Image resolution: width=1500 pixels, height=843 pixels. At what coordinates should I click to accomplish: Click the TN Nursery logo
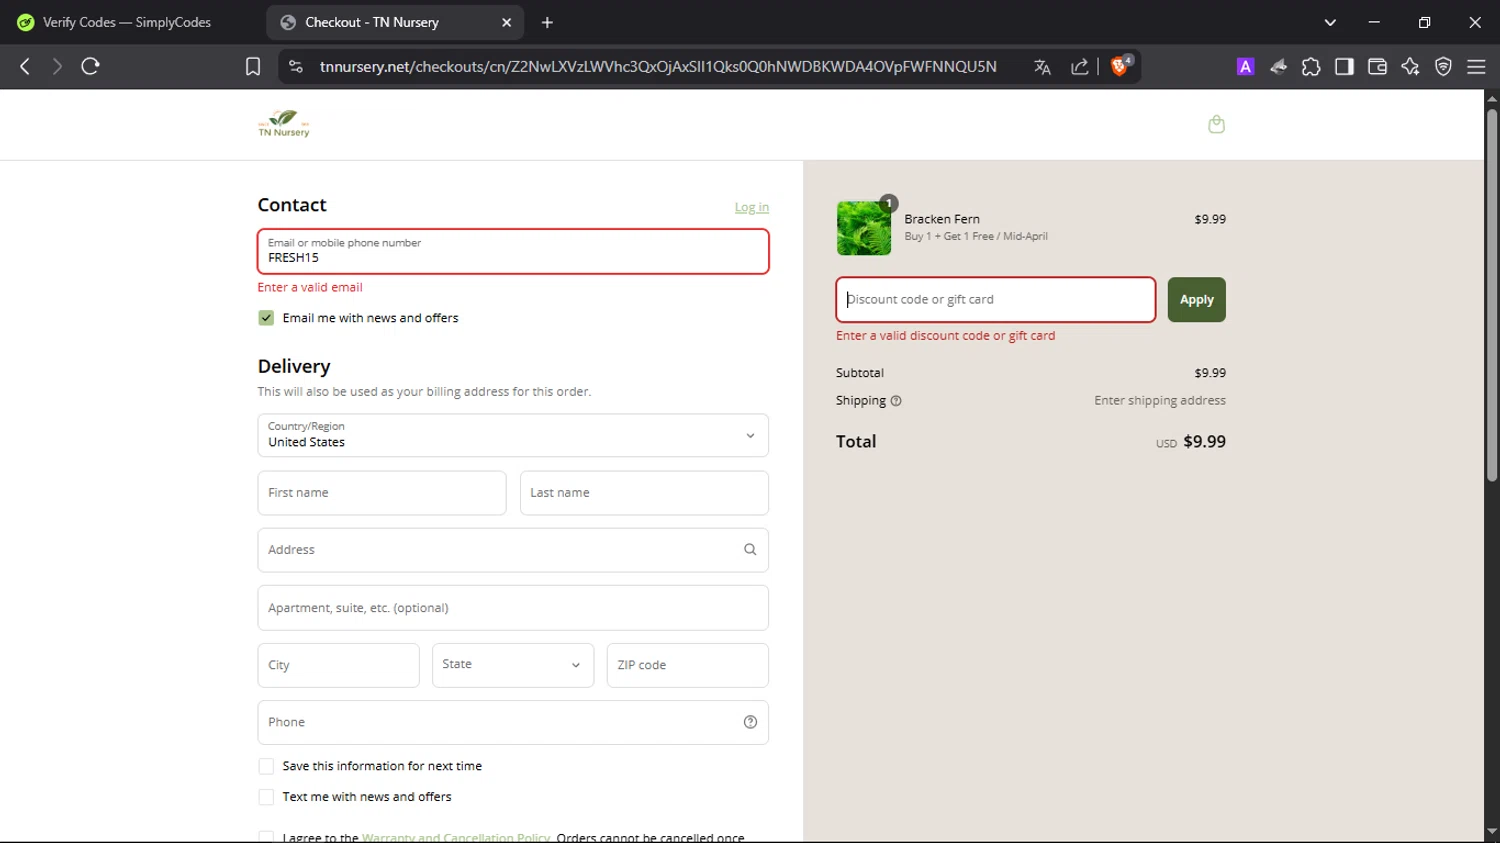tap(284, 124)
